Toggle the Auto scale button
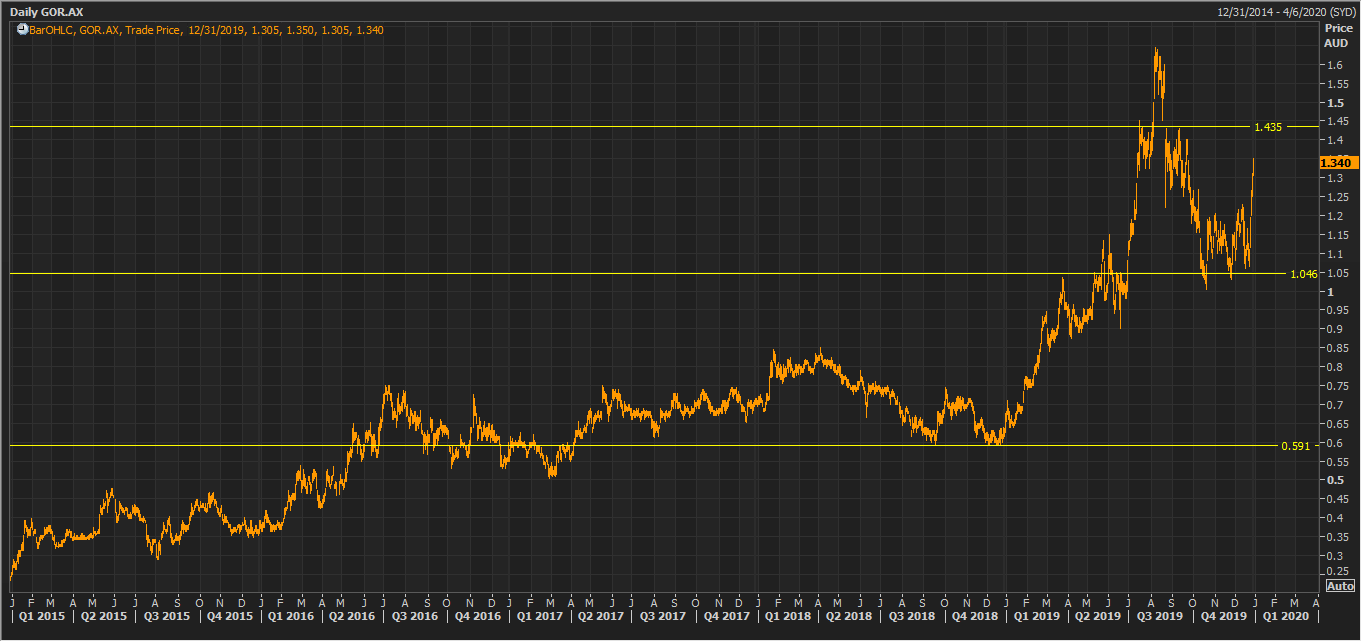 (1340, 585)
